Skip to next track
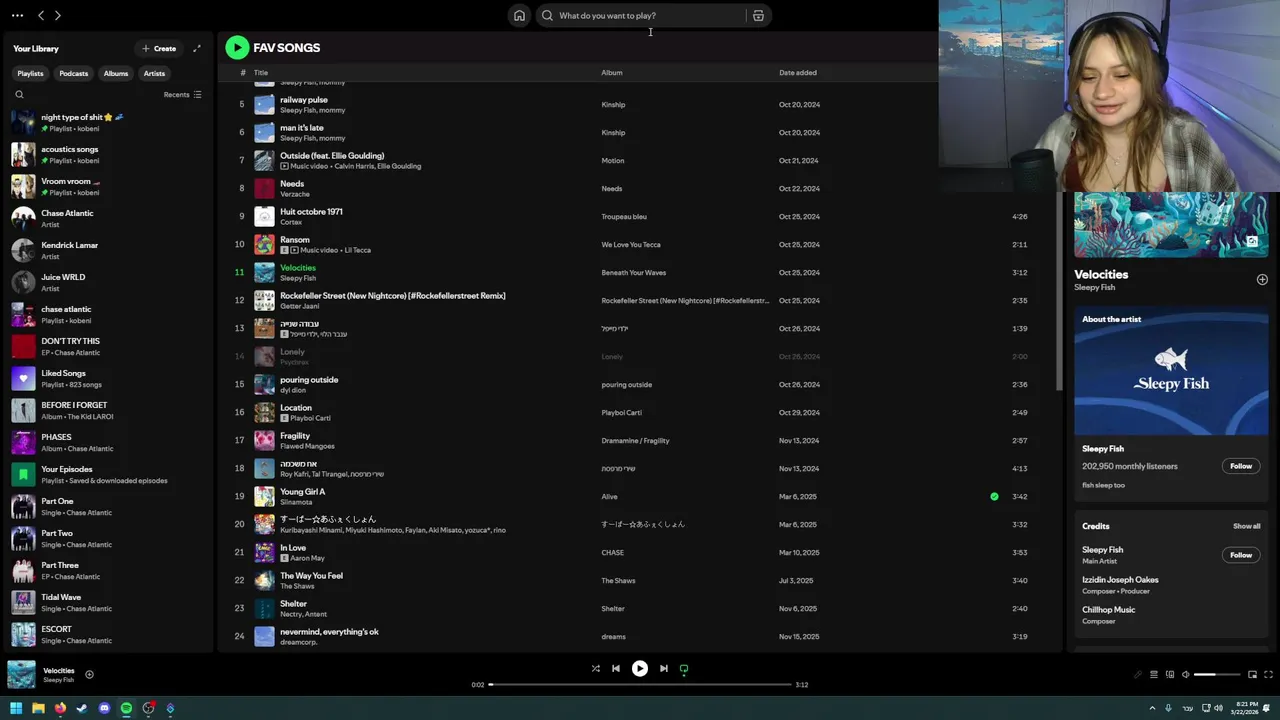Viewport: 1280px width, 720px height. (663, 668)
